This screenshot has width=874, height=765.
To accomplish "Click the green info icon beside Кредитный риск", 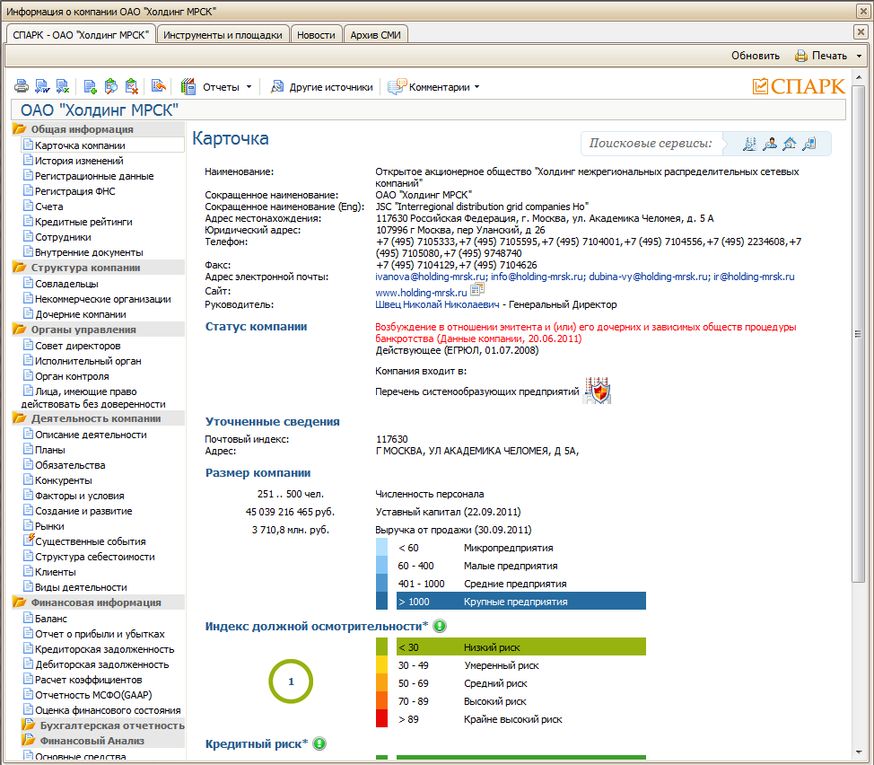I will point(319,744).
